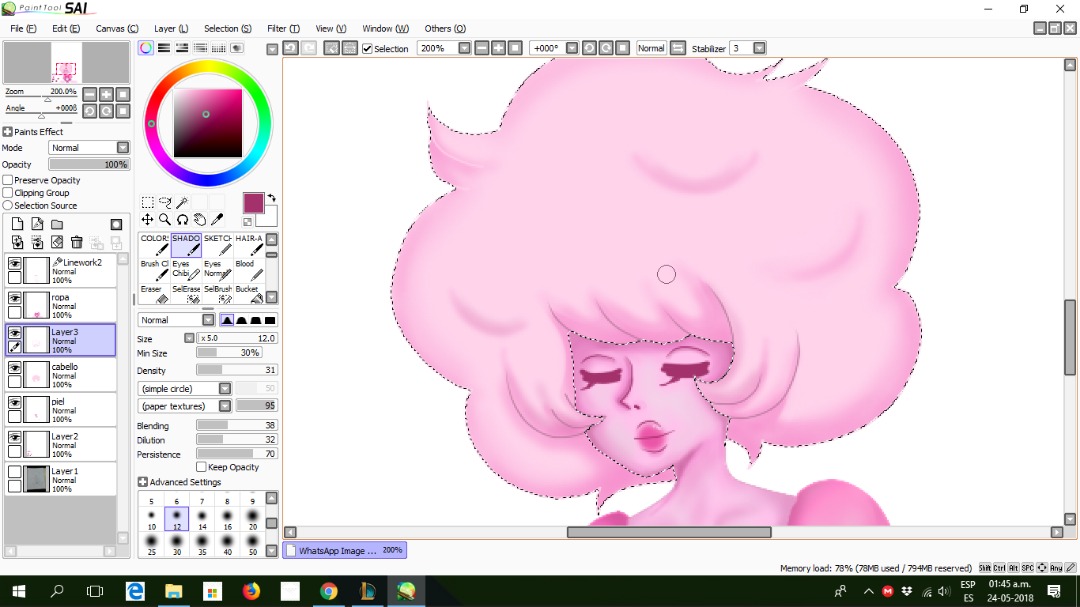Create a new linework layer
Viewport: 1080px width, 607px height.
37,224
